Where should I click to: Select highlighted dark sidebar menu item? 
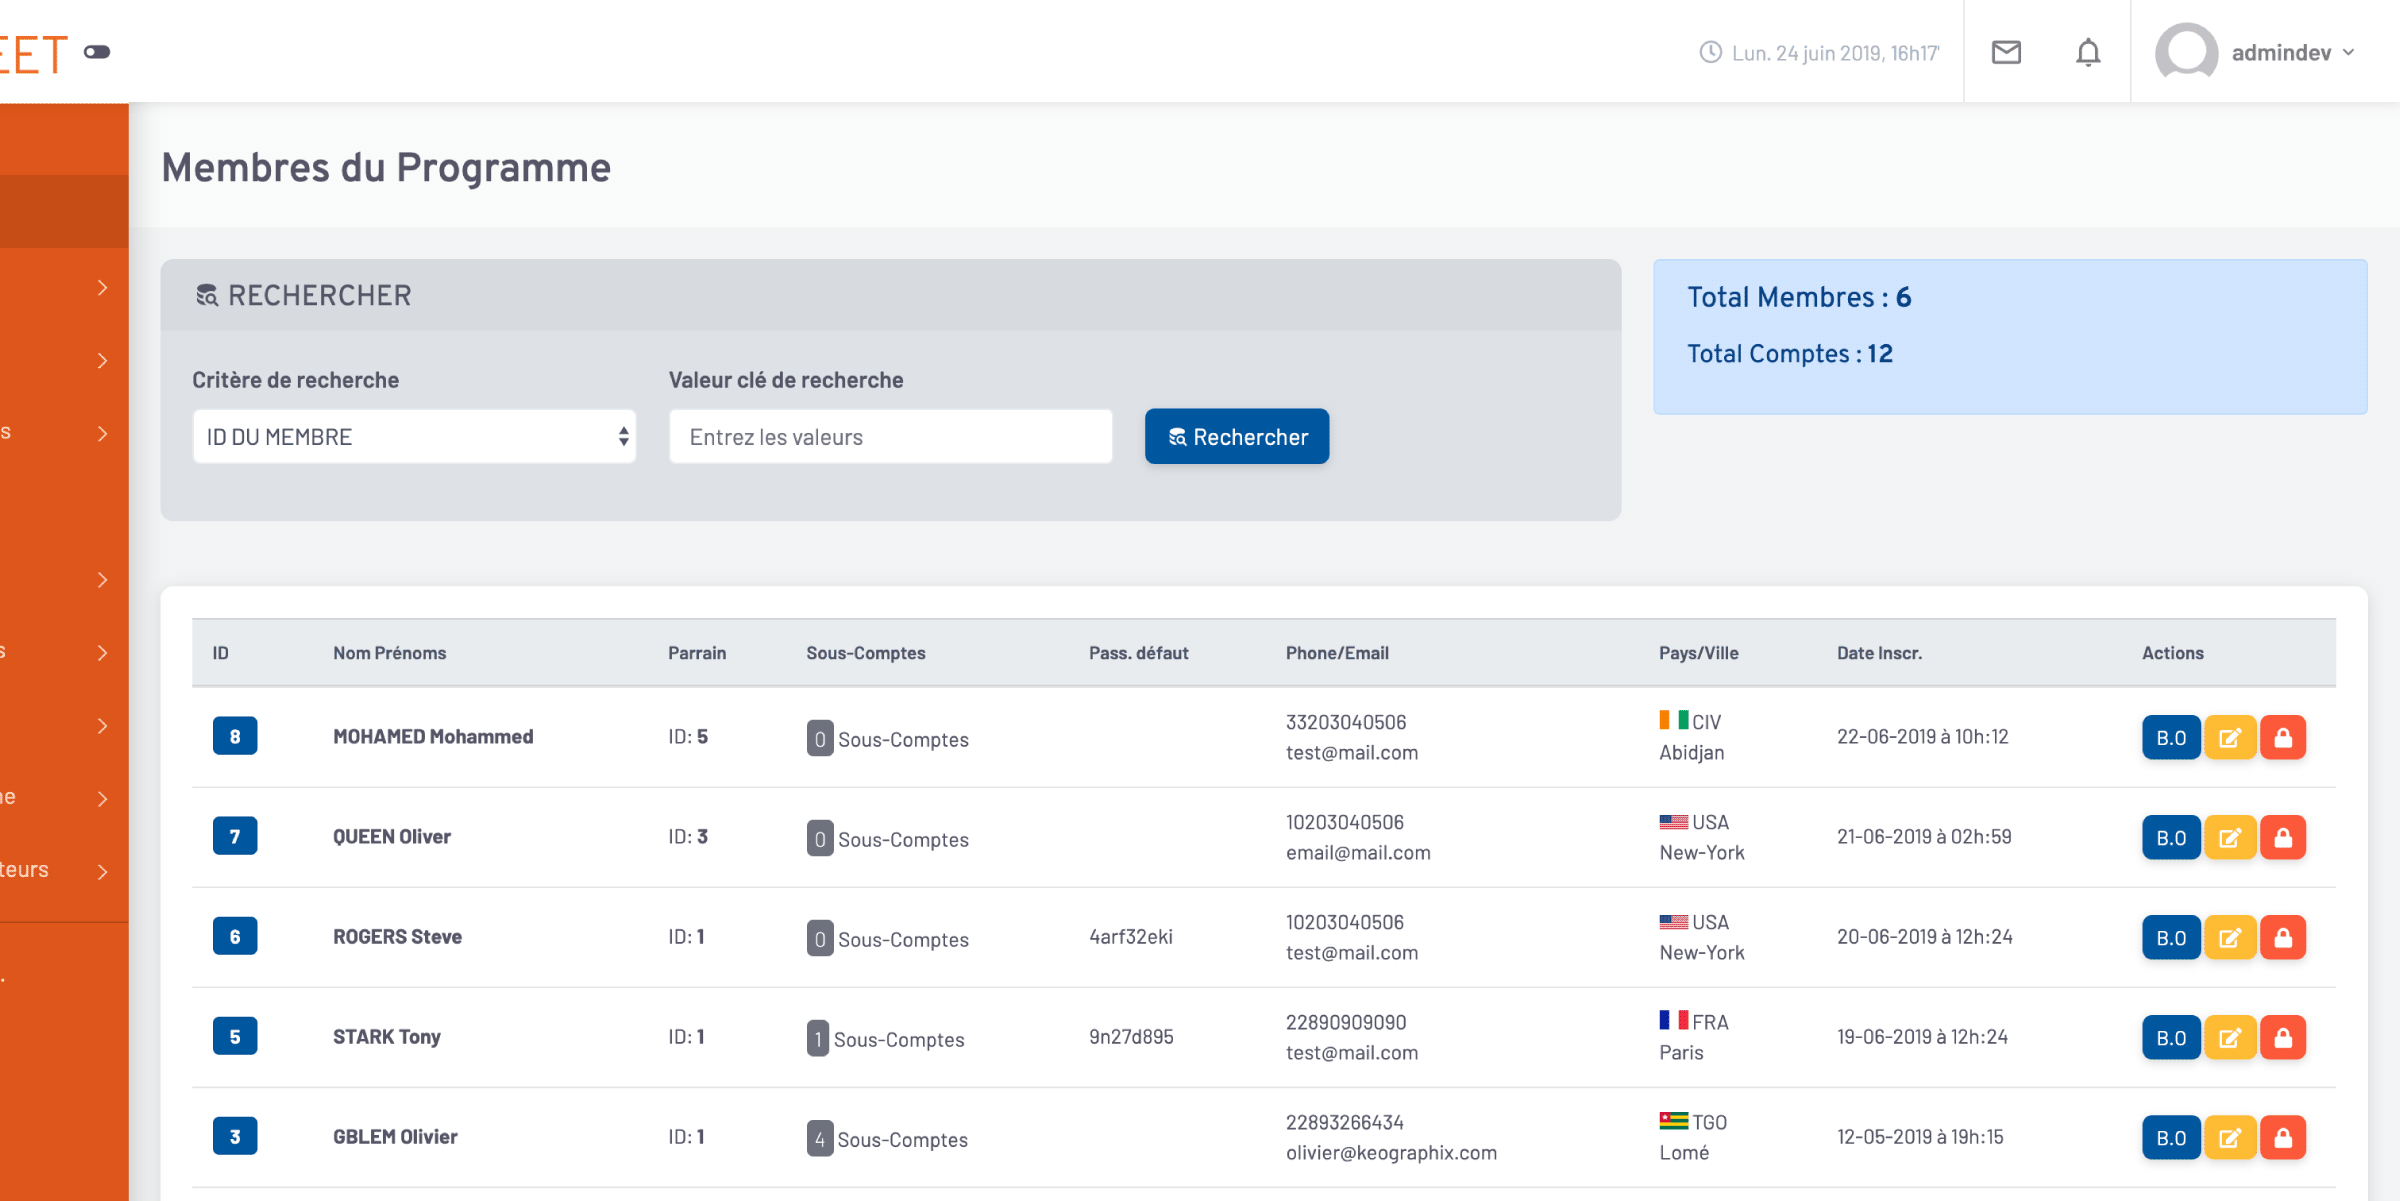point(64,211)
